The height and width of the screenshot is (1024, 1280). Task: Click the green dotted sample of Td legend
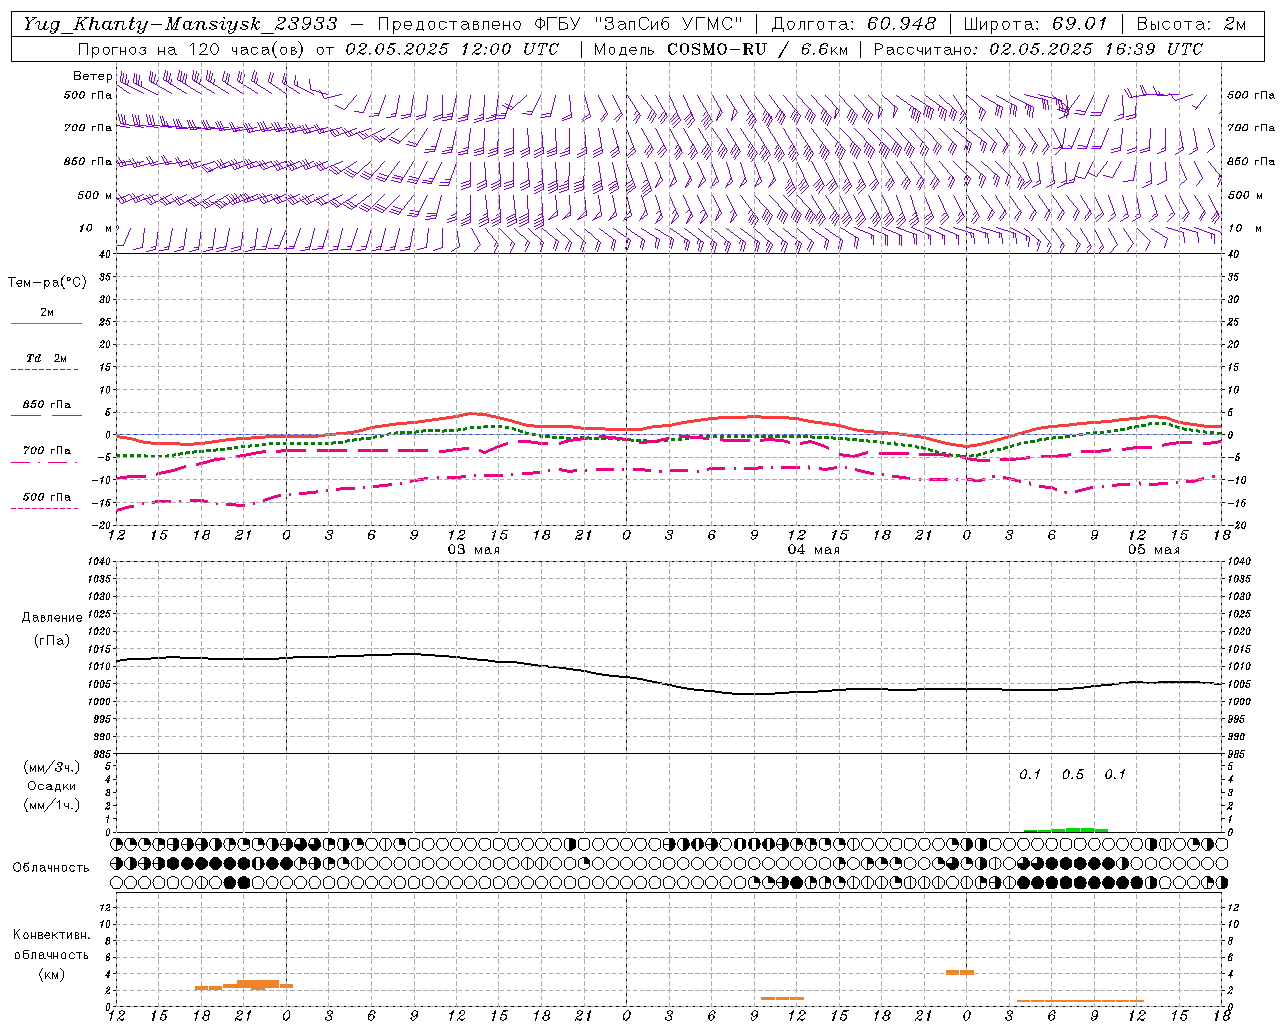click(x=44, y=370)
